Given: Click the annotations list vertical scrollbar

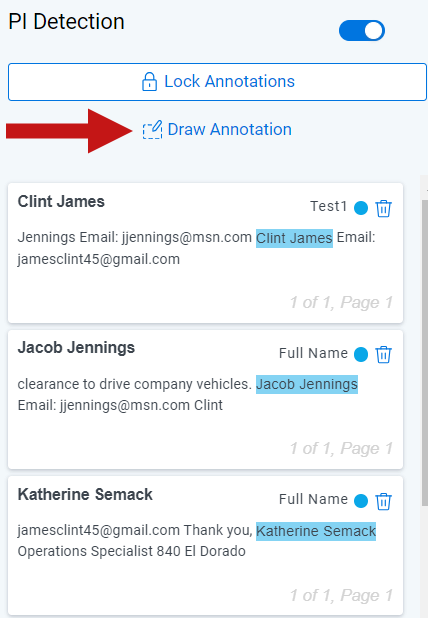Looking at the screenshot, I should (x=424, y=353).
